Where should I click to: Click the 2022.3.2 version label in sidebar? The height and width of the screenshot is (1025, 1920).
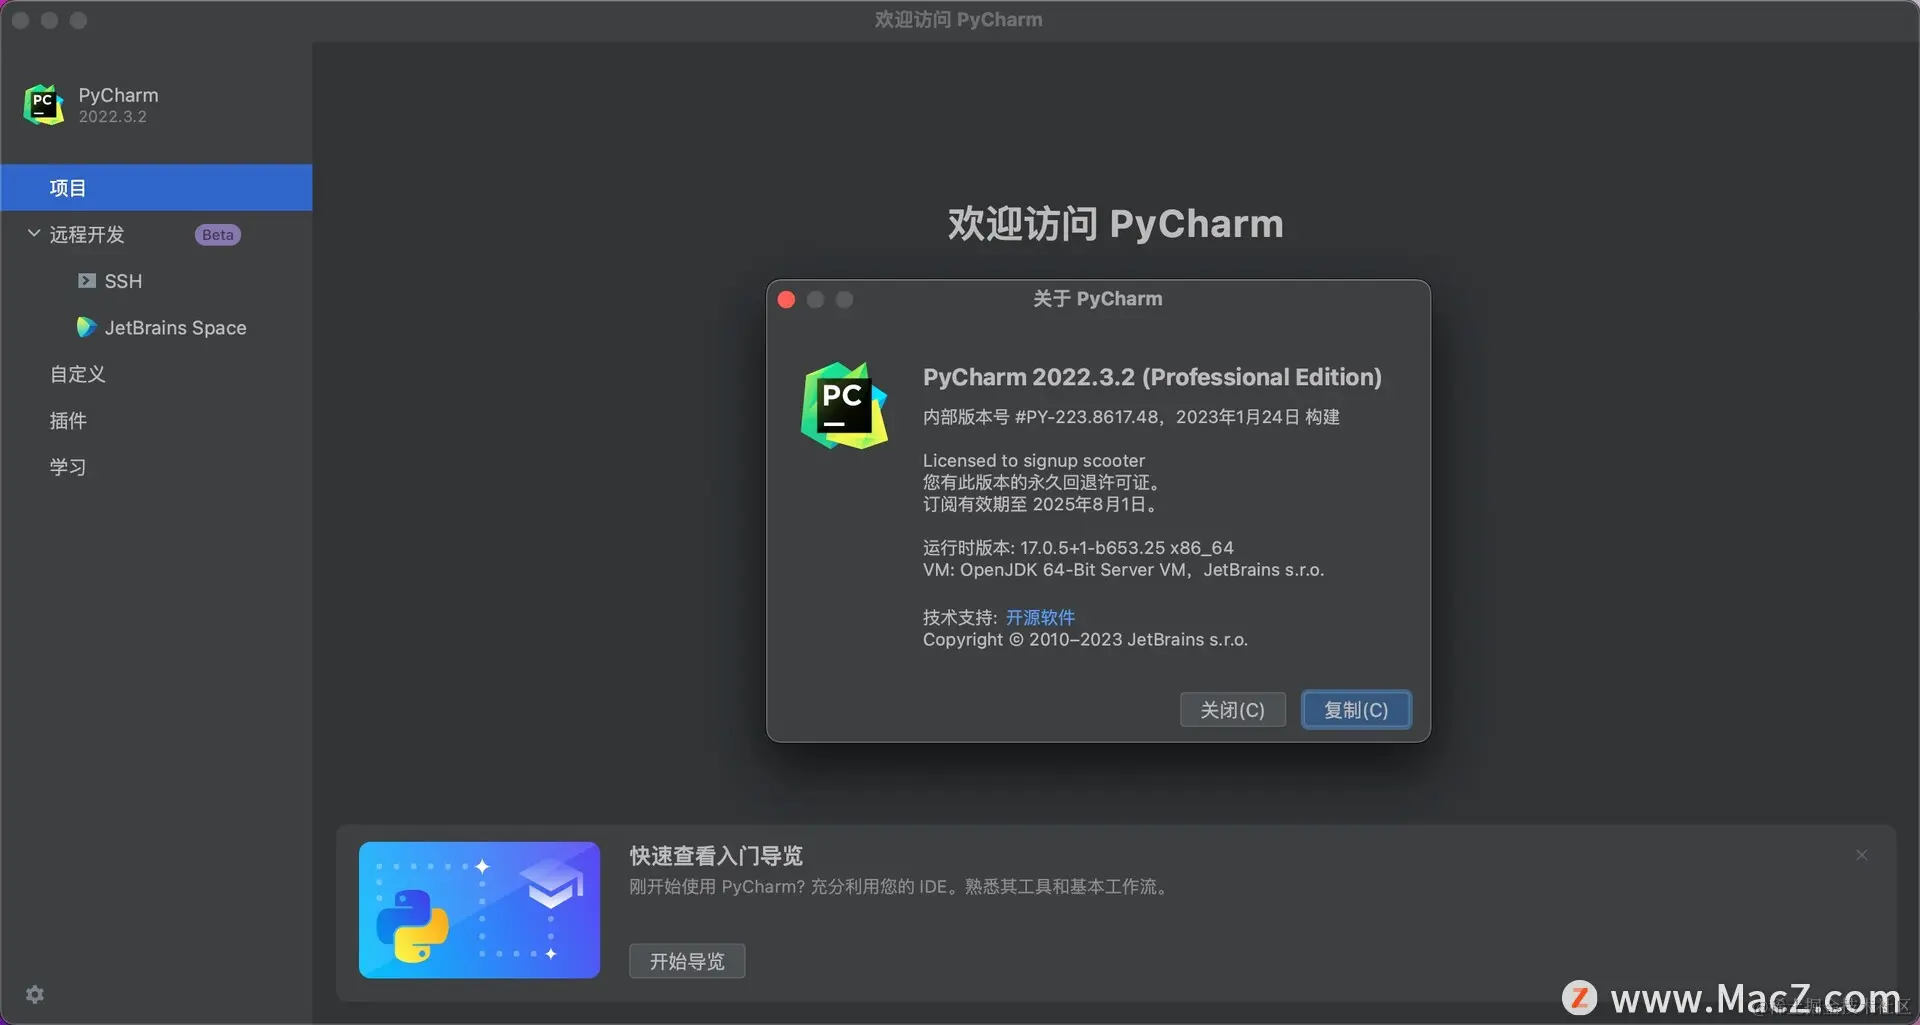point(113,117)
